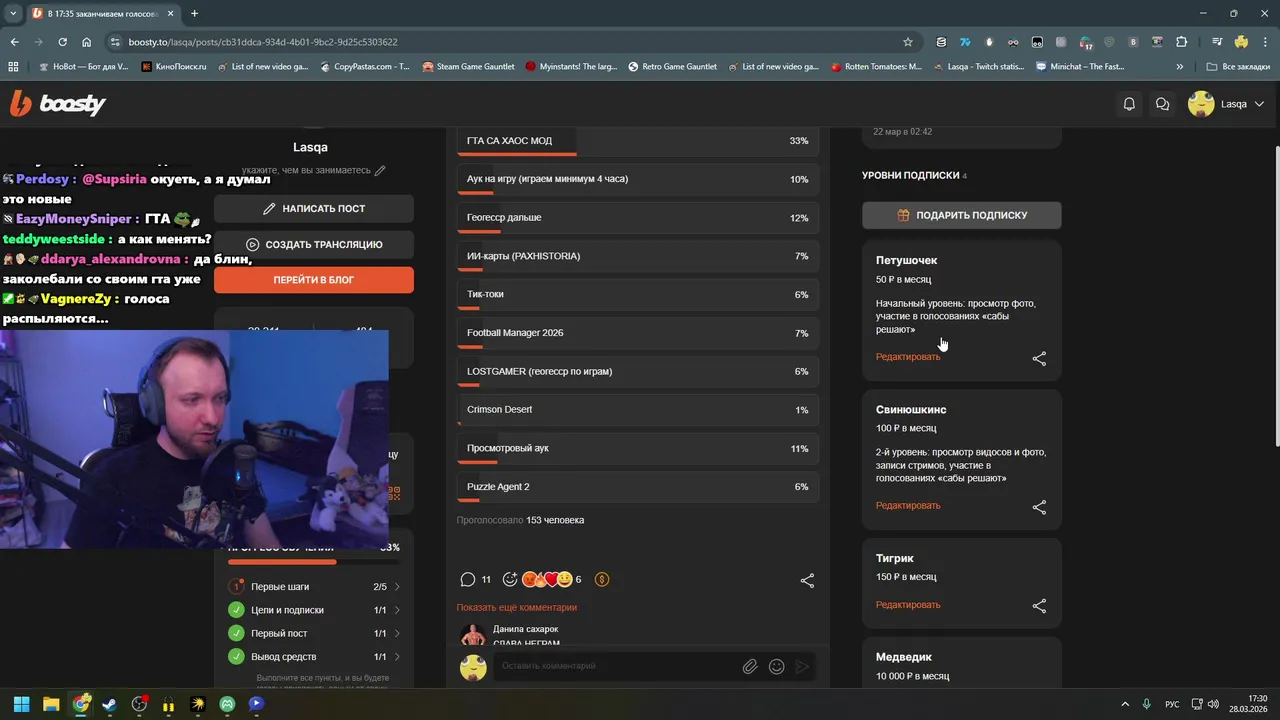Open Steam from the taskbar
1280x720 pixels.
pos(109,704)
